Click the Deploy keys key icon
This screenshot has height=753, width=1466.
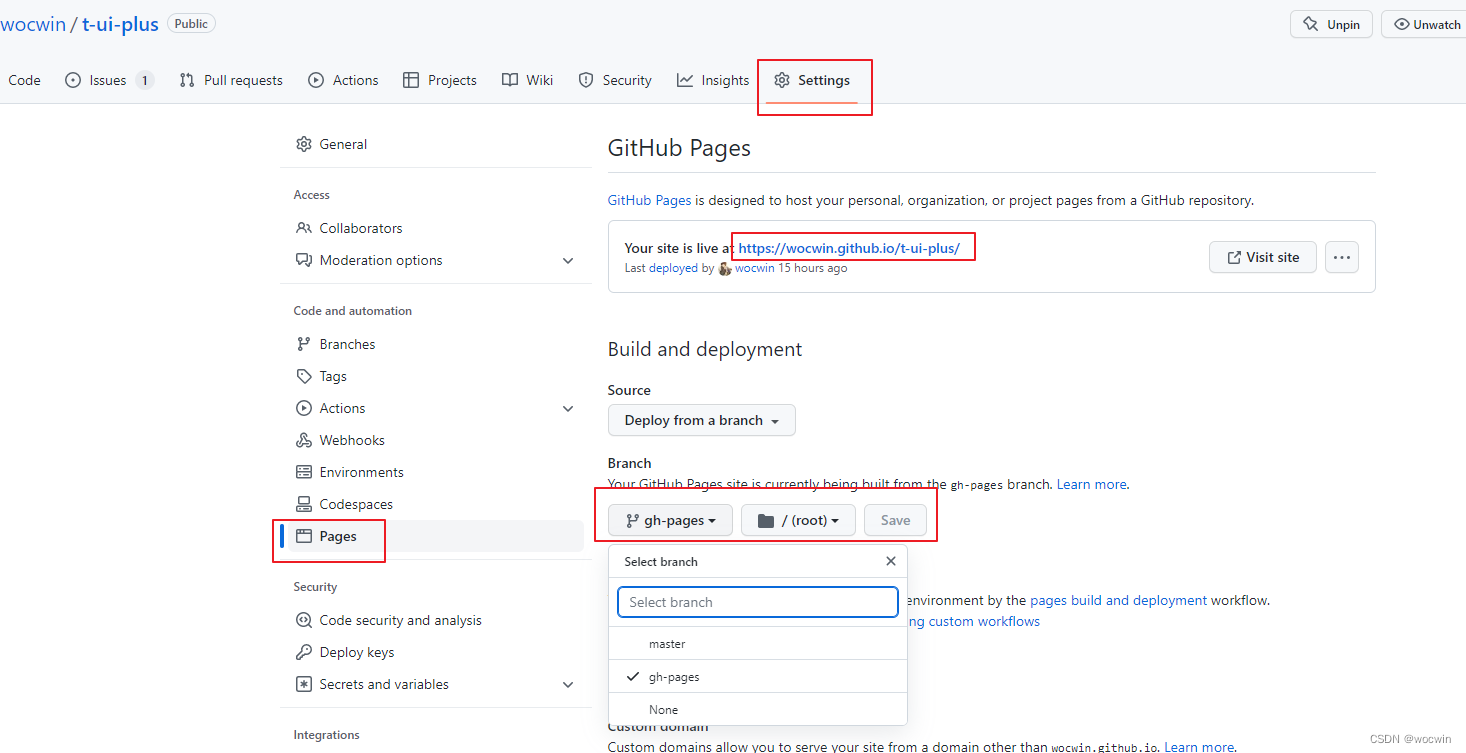coord(304,652)
